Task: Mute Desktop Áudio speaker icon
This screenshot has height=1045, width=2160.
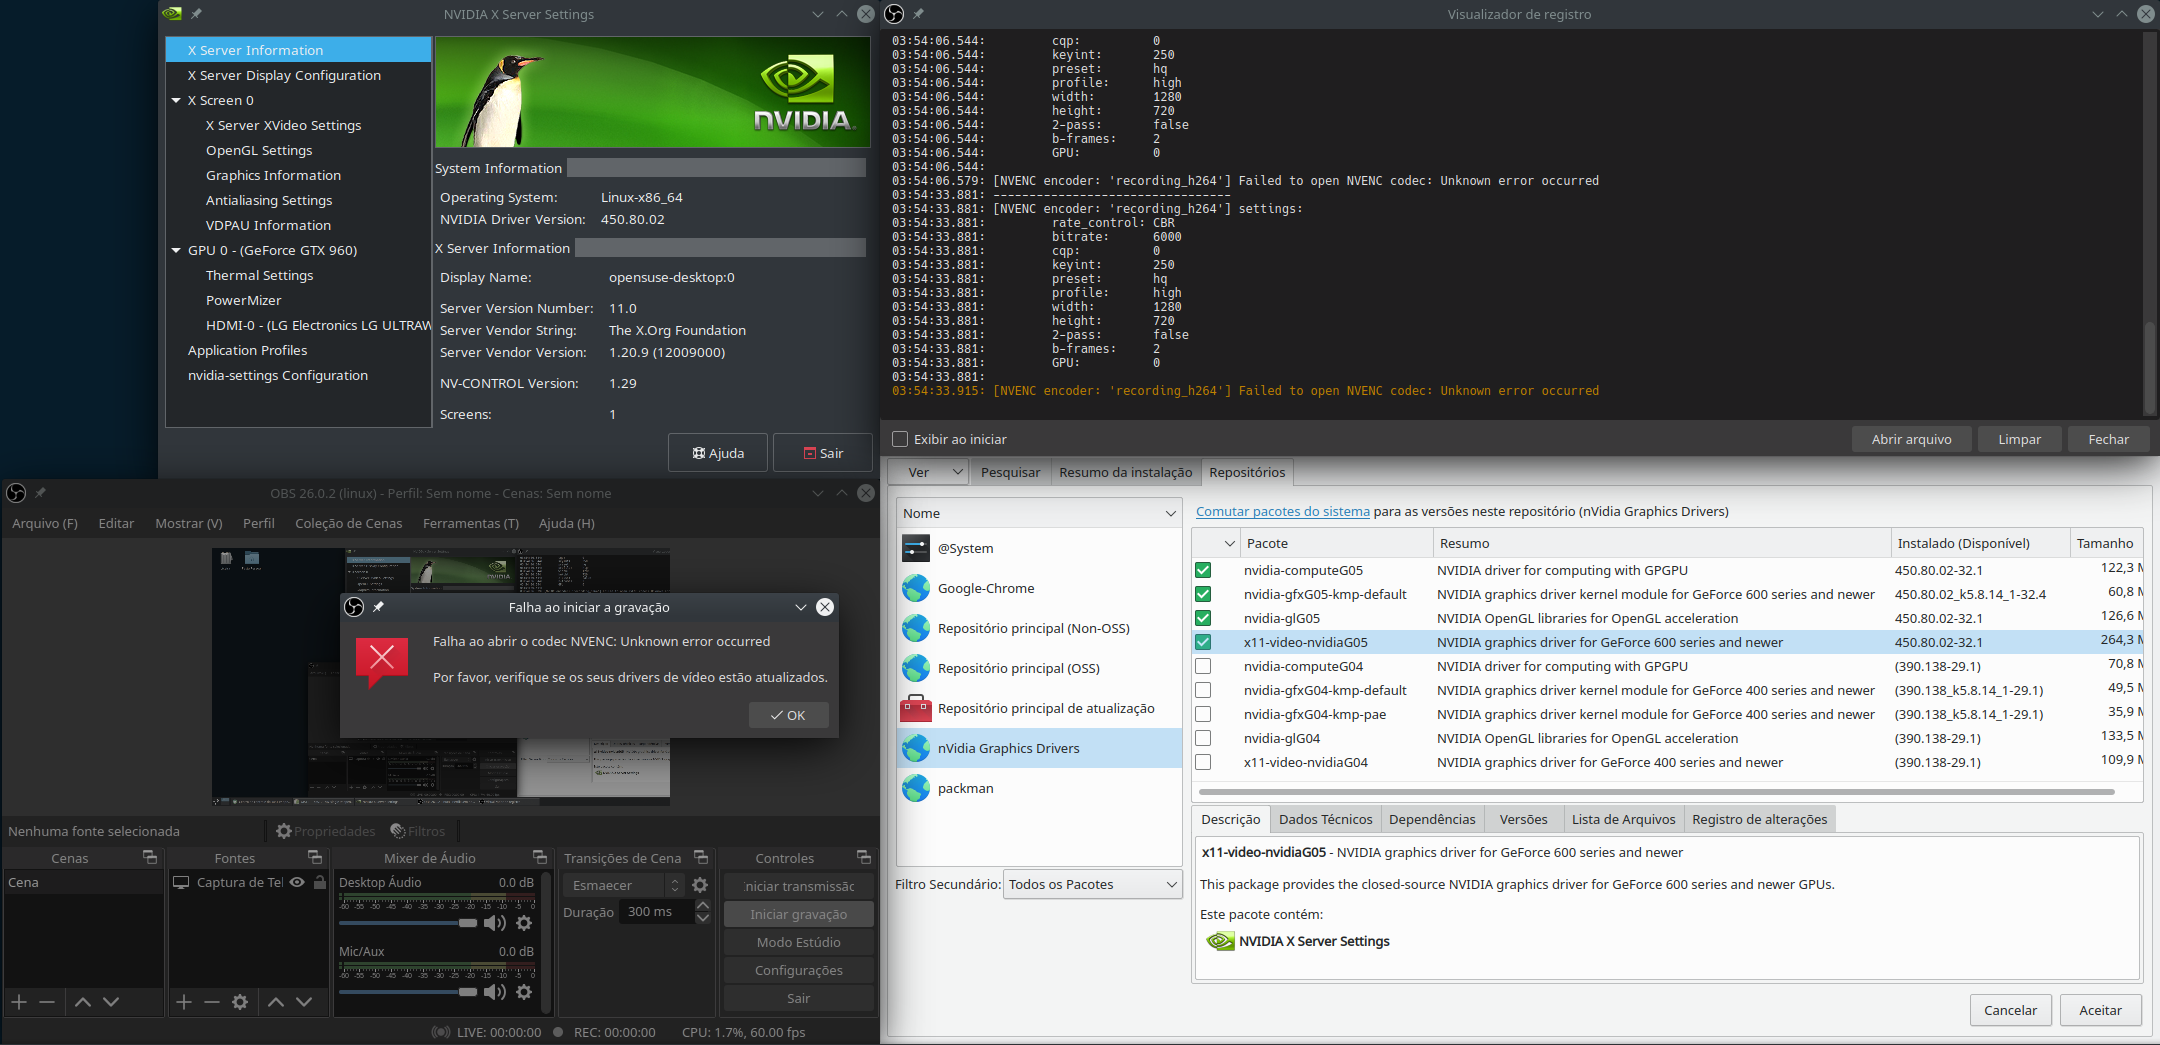Action: (495, 923)
